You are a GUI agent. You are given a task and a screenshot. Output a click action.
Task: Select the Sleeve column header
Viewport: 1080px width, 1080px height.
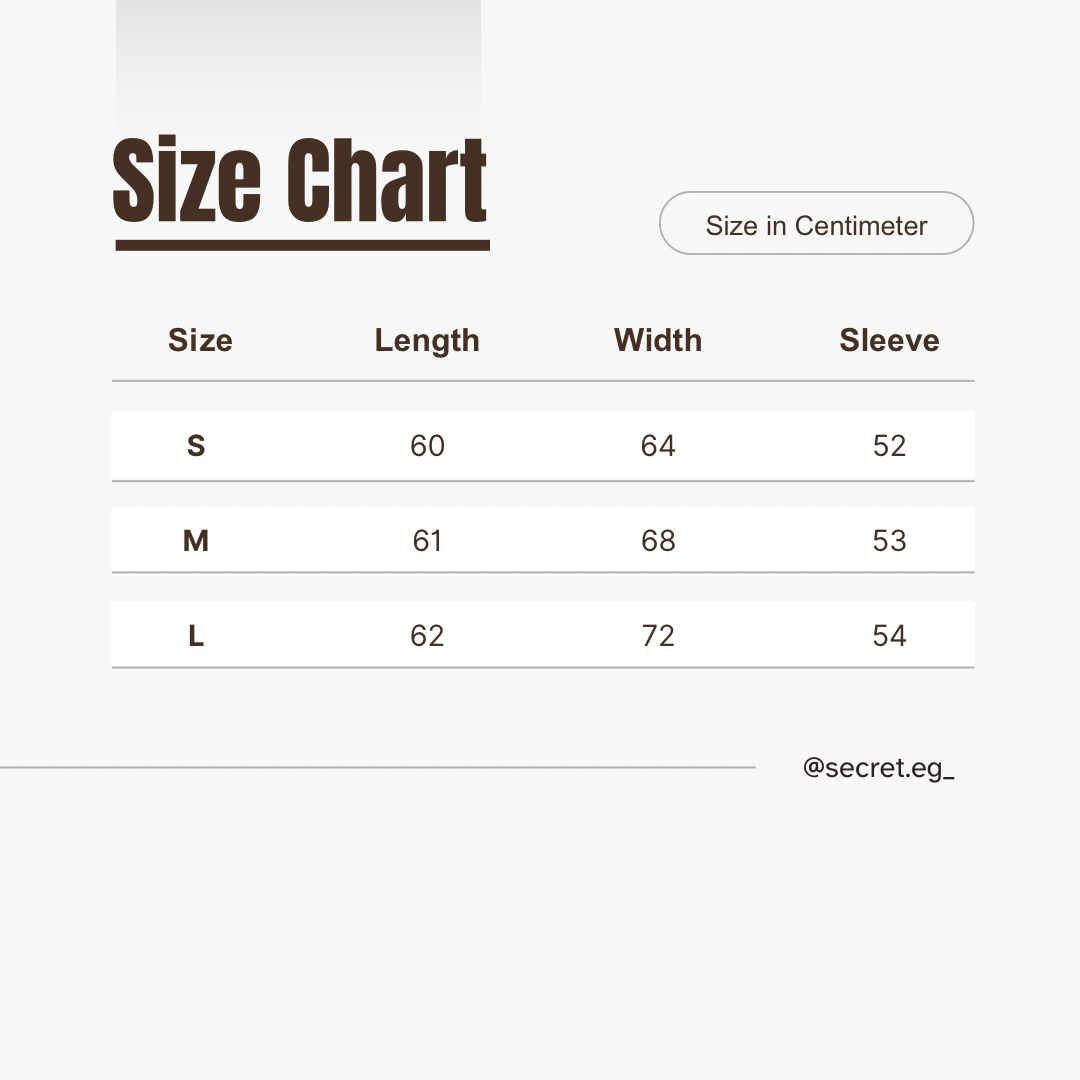click(889, 341)
